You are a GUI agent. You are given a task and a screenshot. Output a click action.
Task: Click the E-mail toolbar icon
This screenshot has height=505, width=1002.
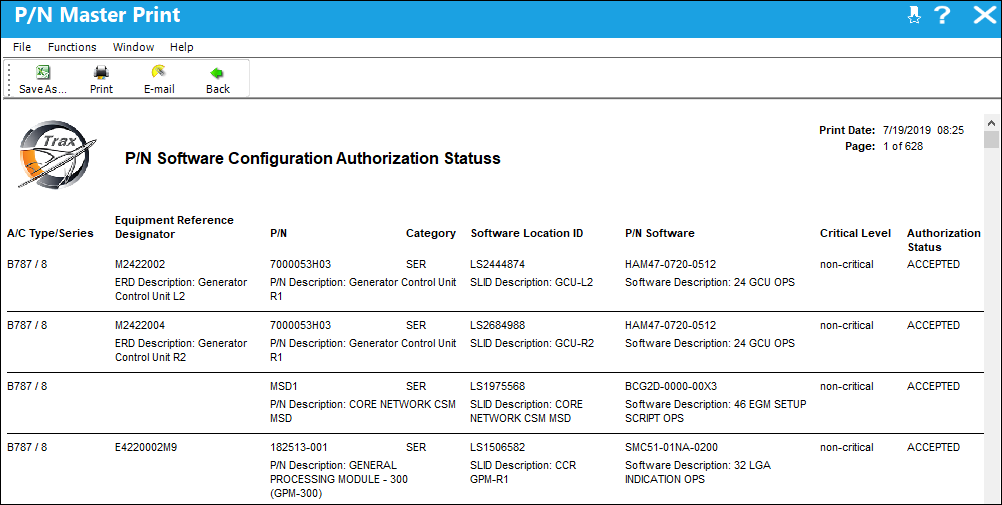point(158,72)
